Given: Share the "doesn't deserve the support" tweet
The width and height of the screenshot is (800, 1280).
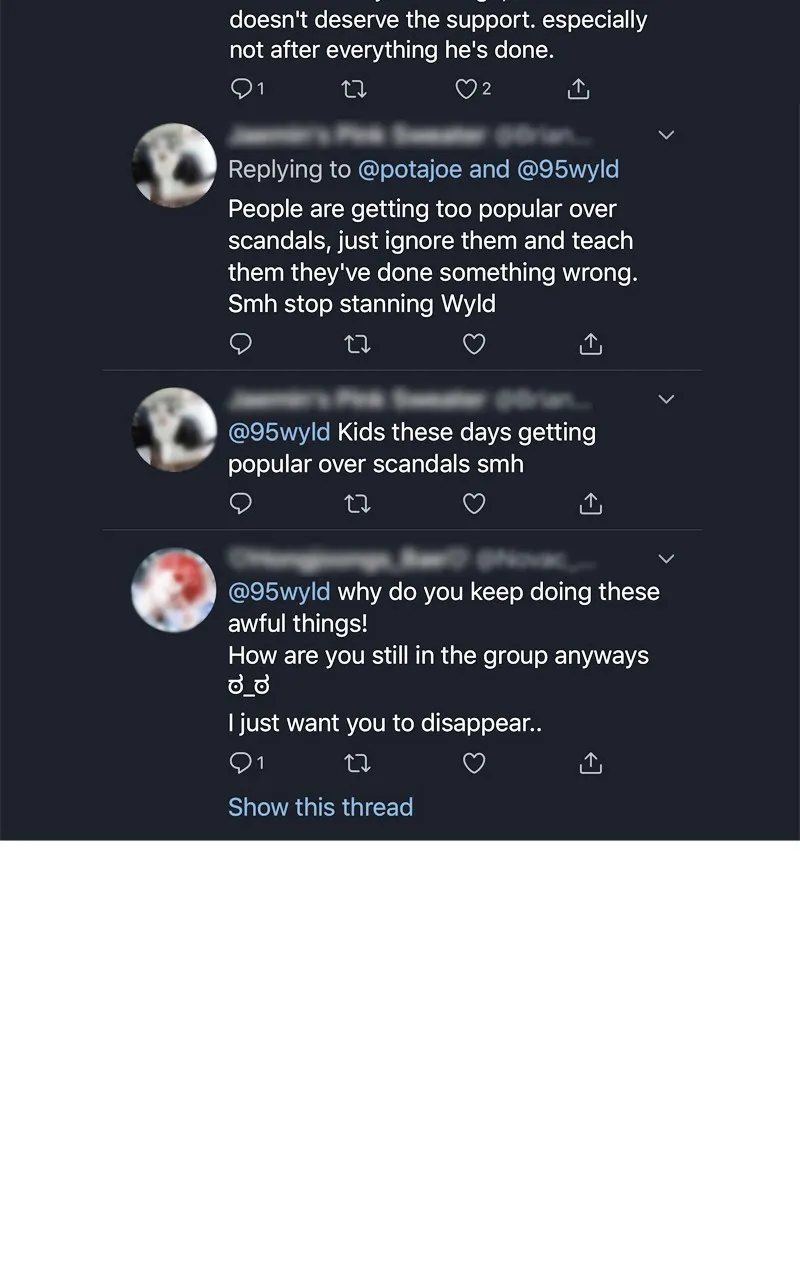Looking at the screenshot, I should 579,89.
